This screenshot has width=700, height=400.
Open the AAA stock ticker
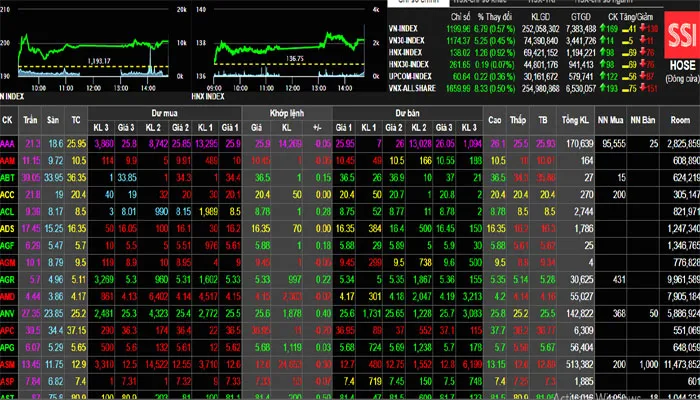coord(9,146)
